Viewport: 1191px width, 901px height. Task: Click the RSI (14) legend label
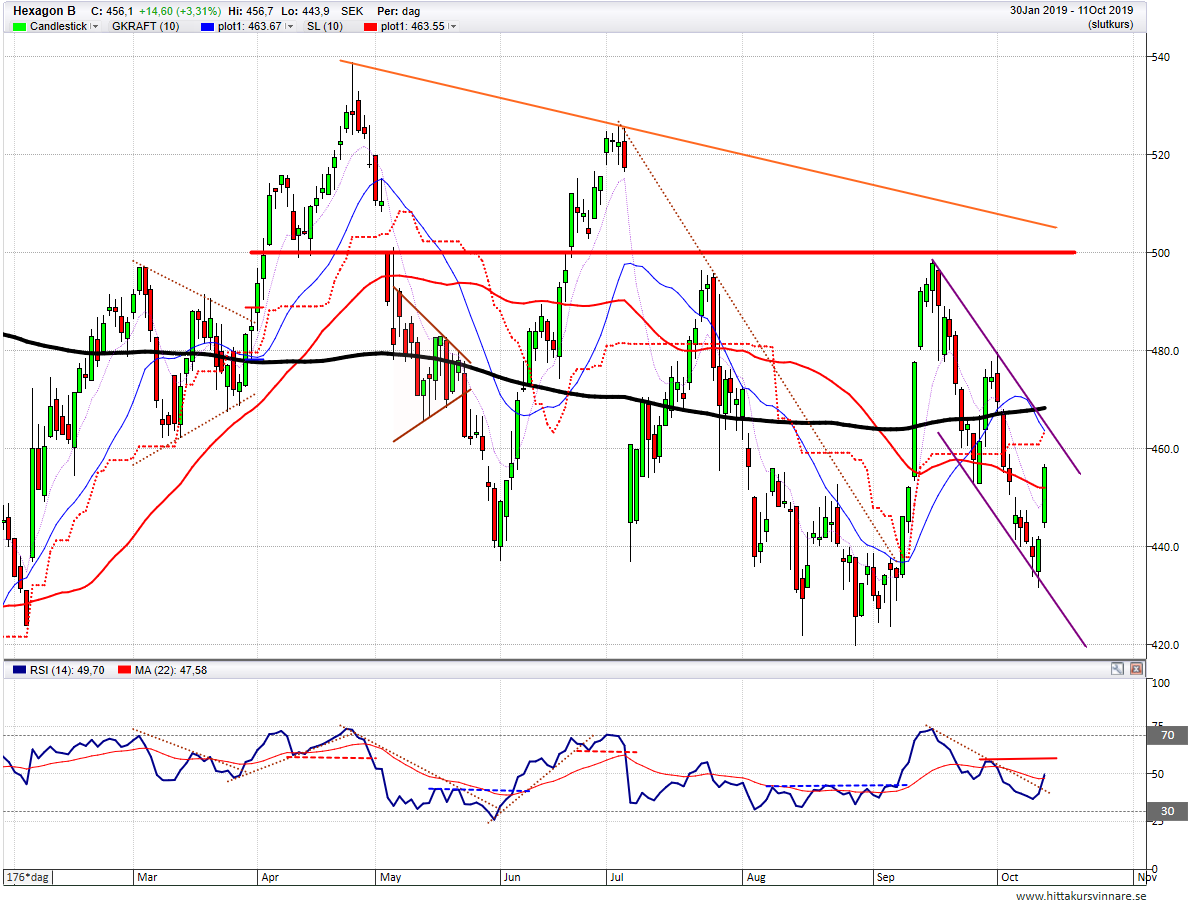[x=67, y=670]
